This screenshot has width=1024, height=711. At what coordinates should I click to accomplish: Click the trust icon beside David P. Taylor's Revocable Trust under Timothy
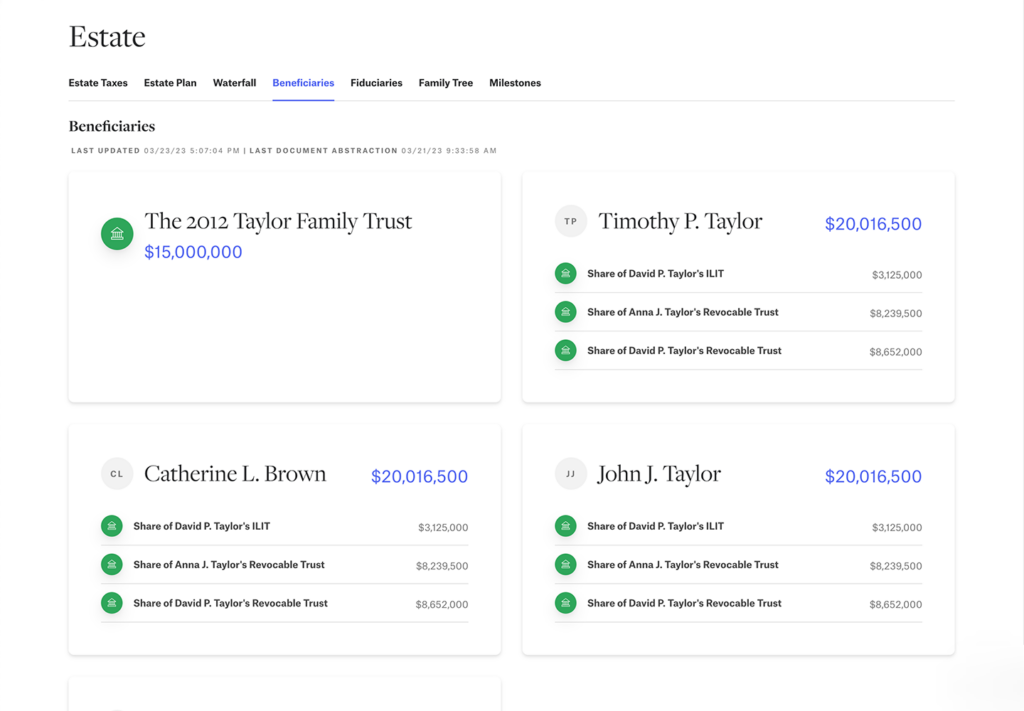point(565,351)
